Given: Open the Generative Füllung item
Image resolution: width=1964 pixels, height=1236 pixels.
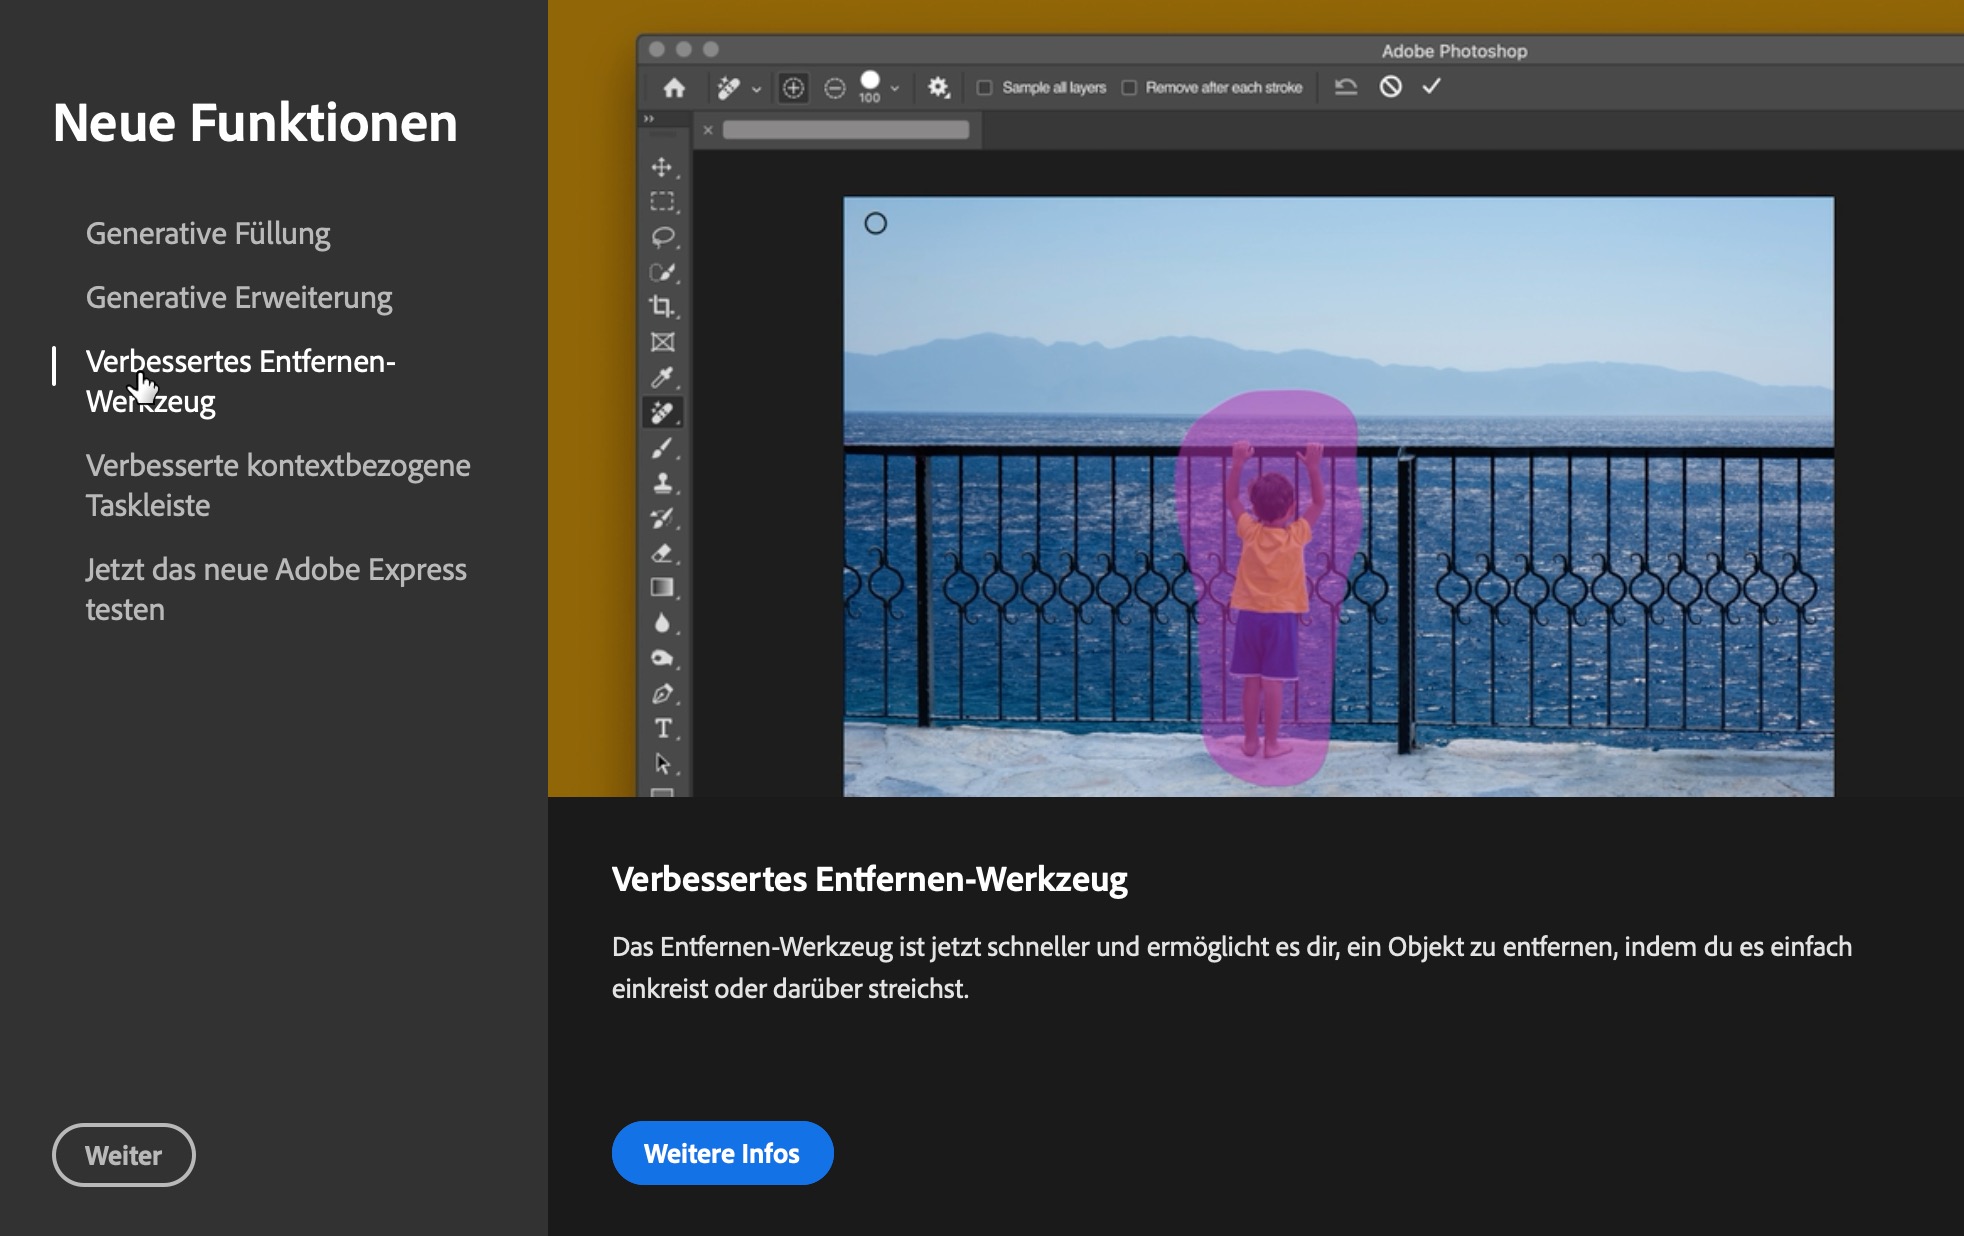Looking at the screenshot, I should pyautogui.click(x=208, y=233).
